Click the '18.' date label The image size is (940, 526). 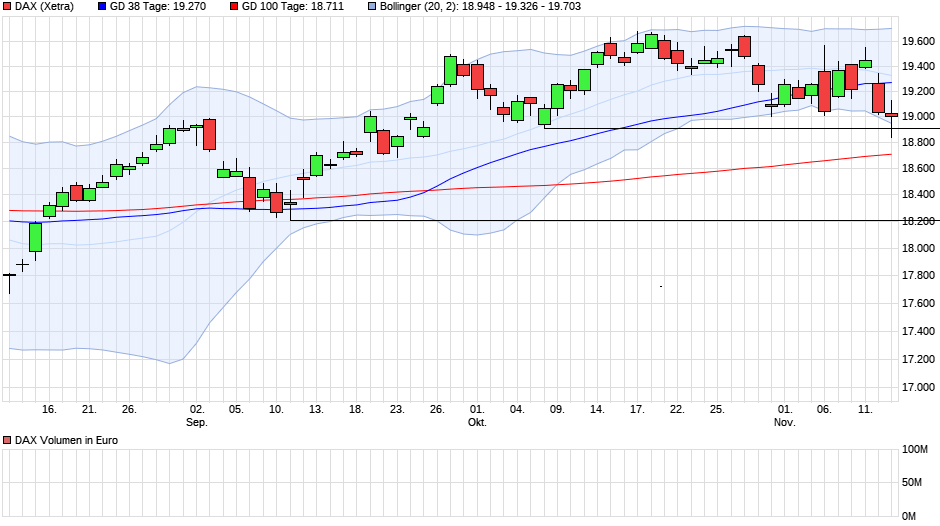[357, 409]
